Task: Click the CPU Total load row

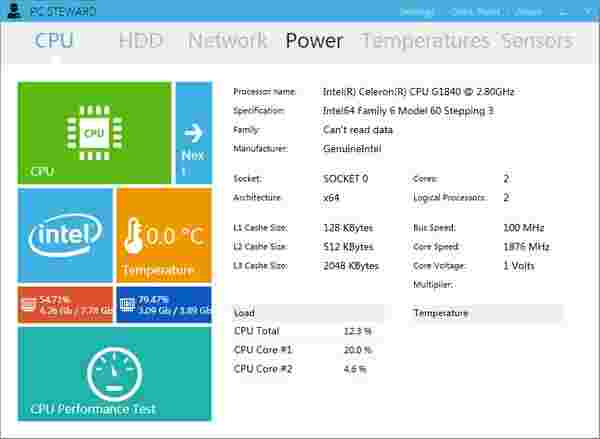Action: click(303, 331)
